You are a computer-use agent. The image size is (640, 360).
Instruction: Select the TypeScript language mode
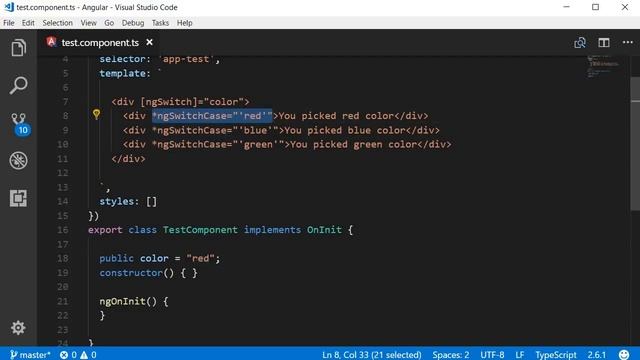pyautogui.click(x=556, y=354)
